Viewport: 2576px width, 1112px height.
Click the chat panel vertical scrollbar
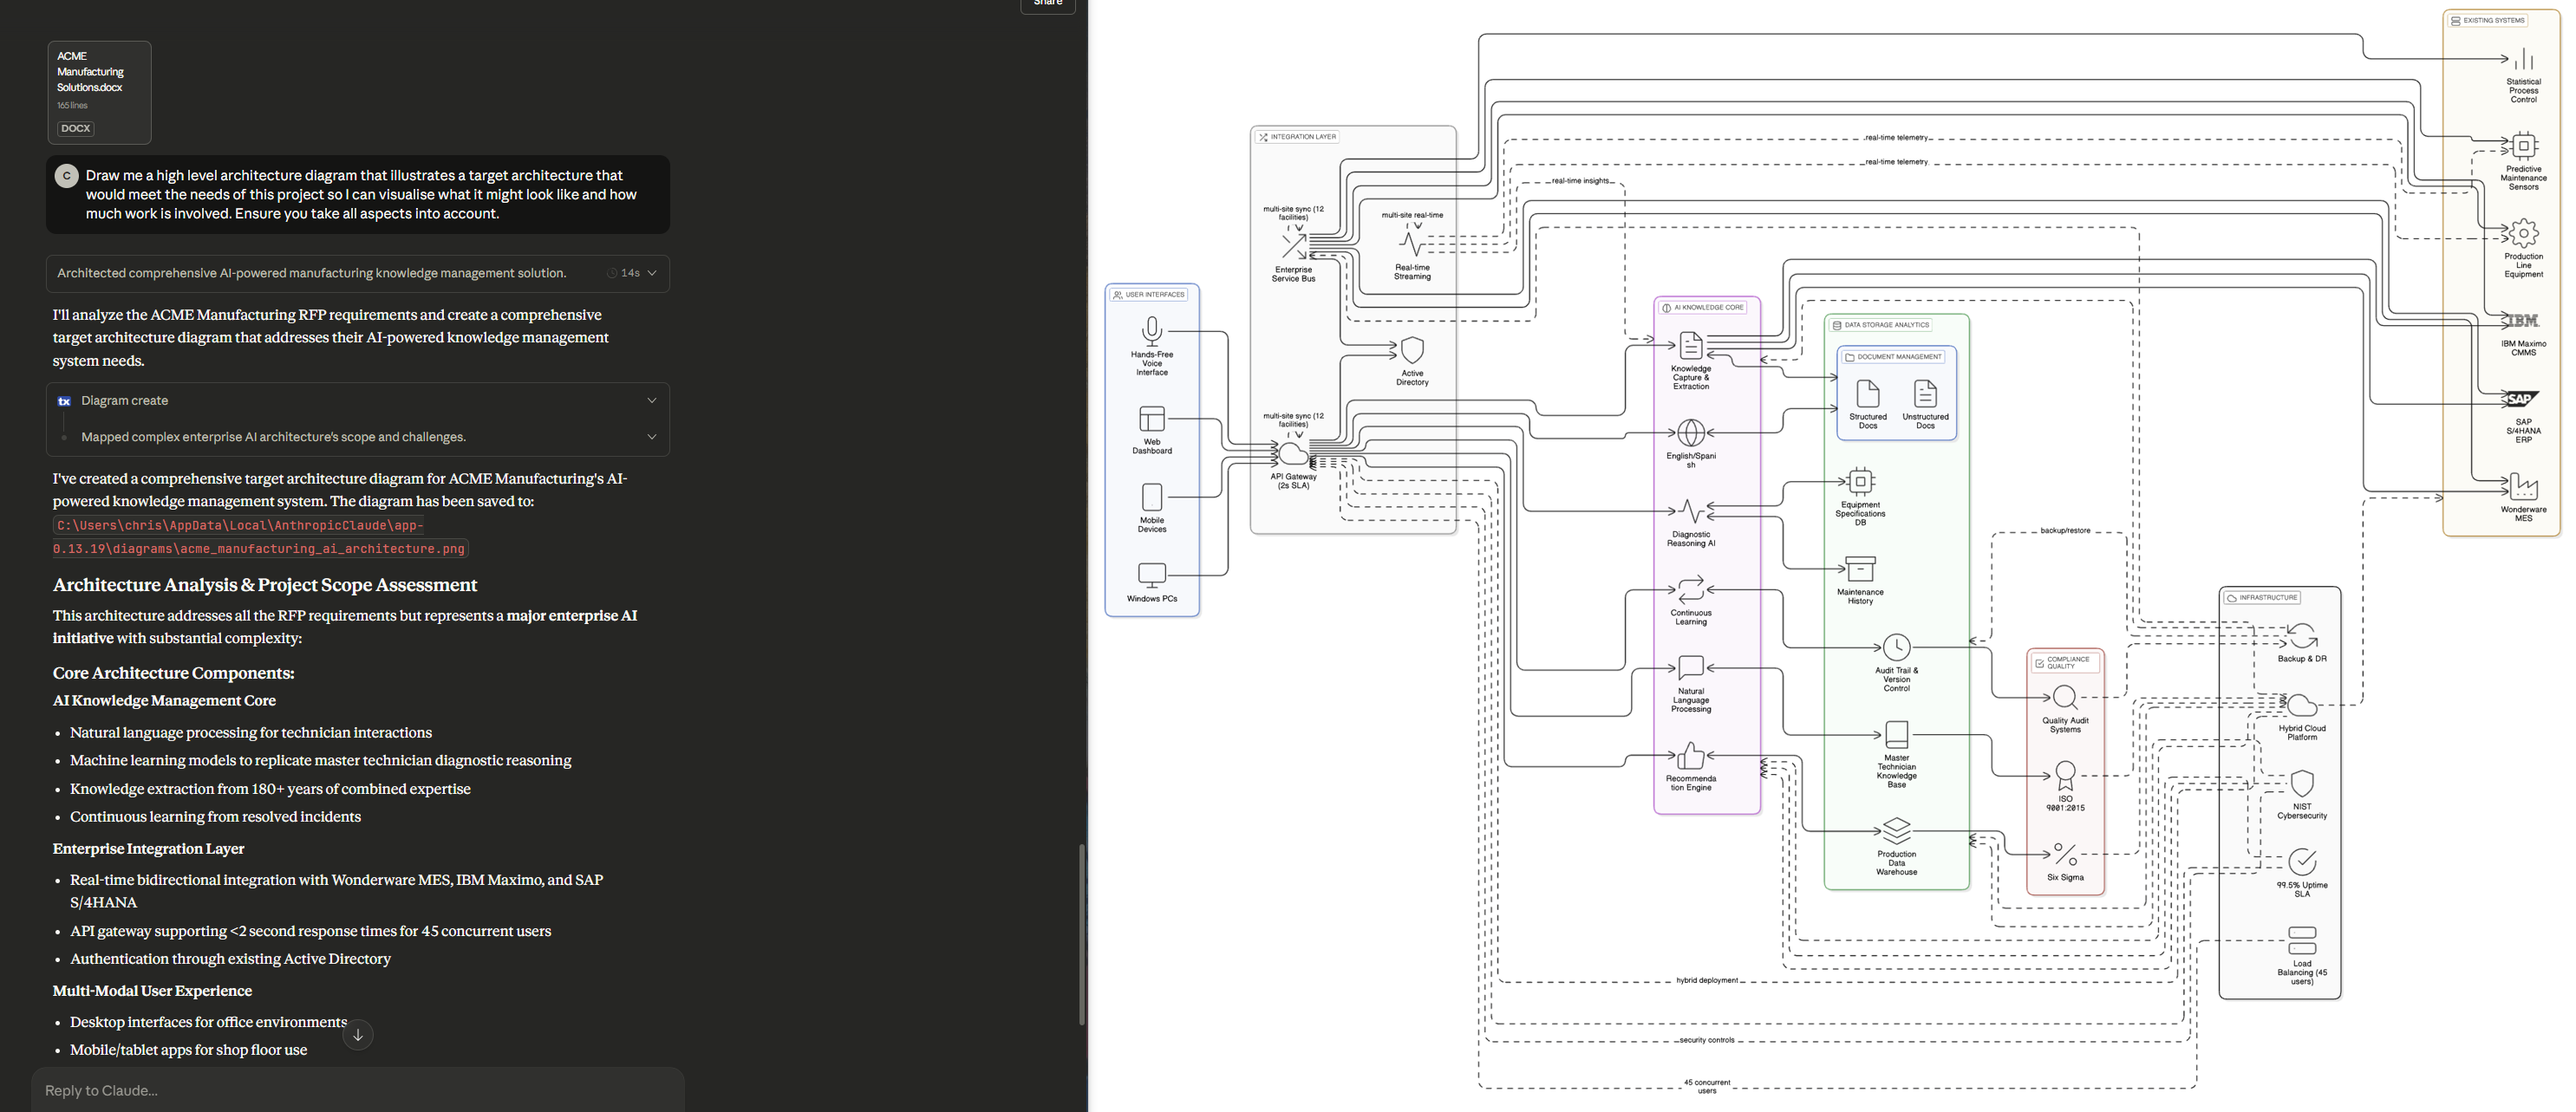(x=1081, y=934)
